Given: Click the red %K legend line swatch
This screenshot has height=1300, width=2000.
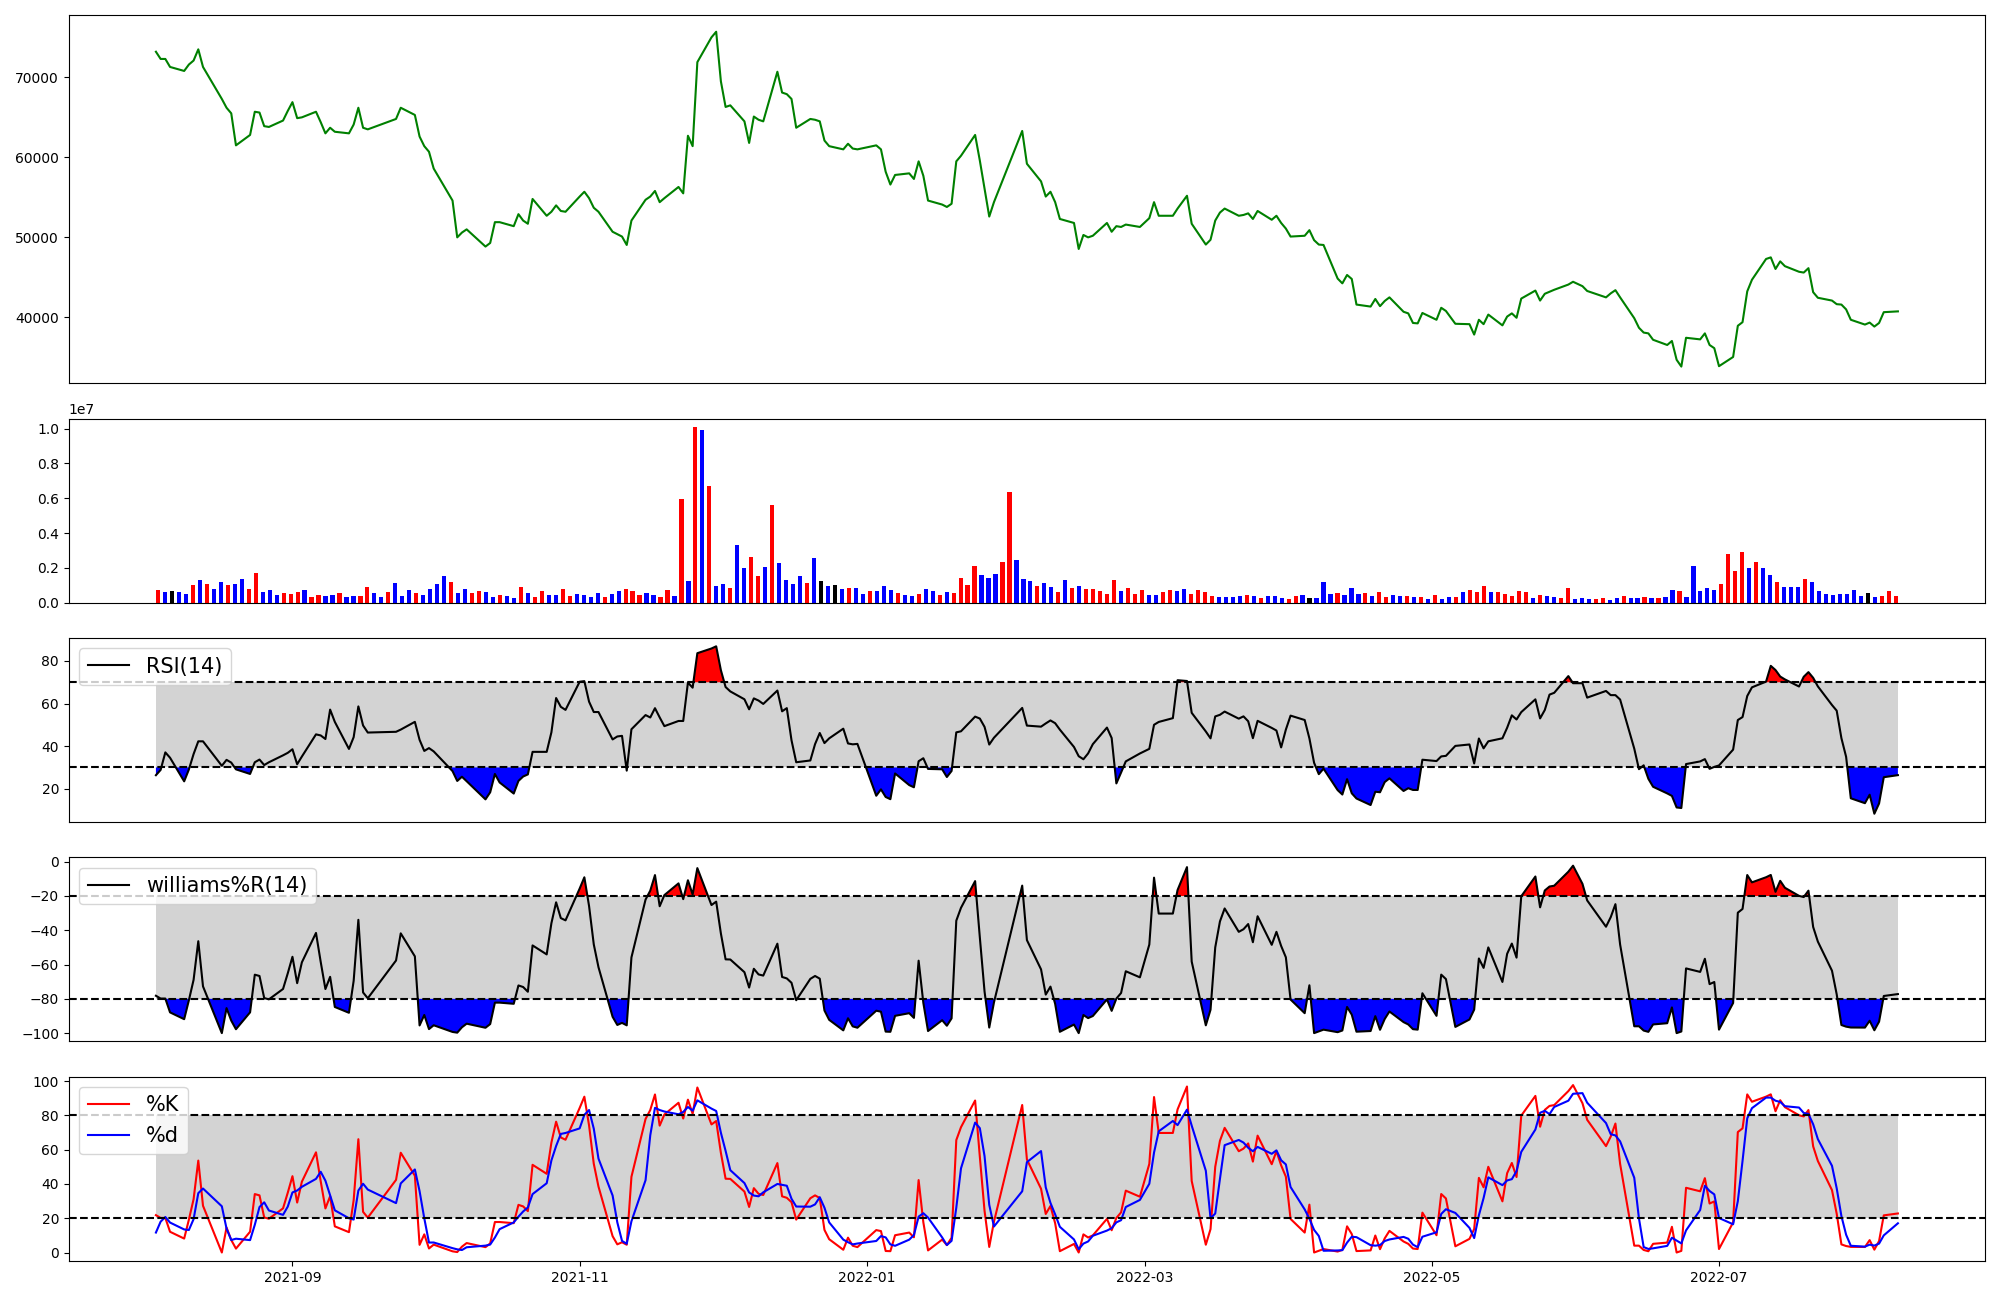Looking at the screenshot, I should click(109, 1104).
